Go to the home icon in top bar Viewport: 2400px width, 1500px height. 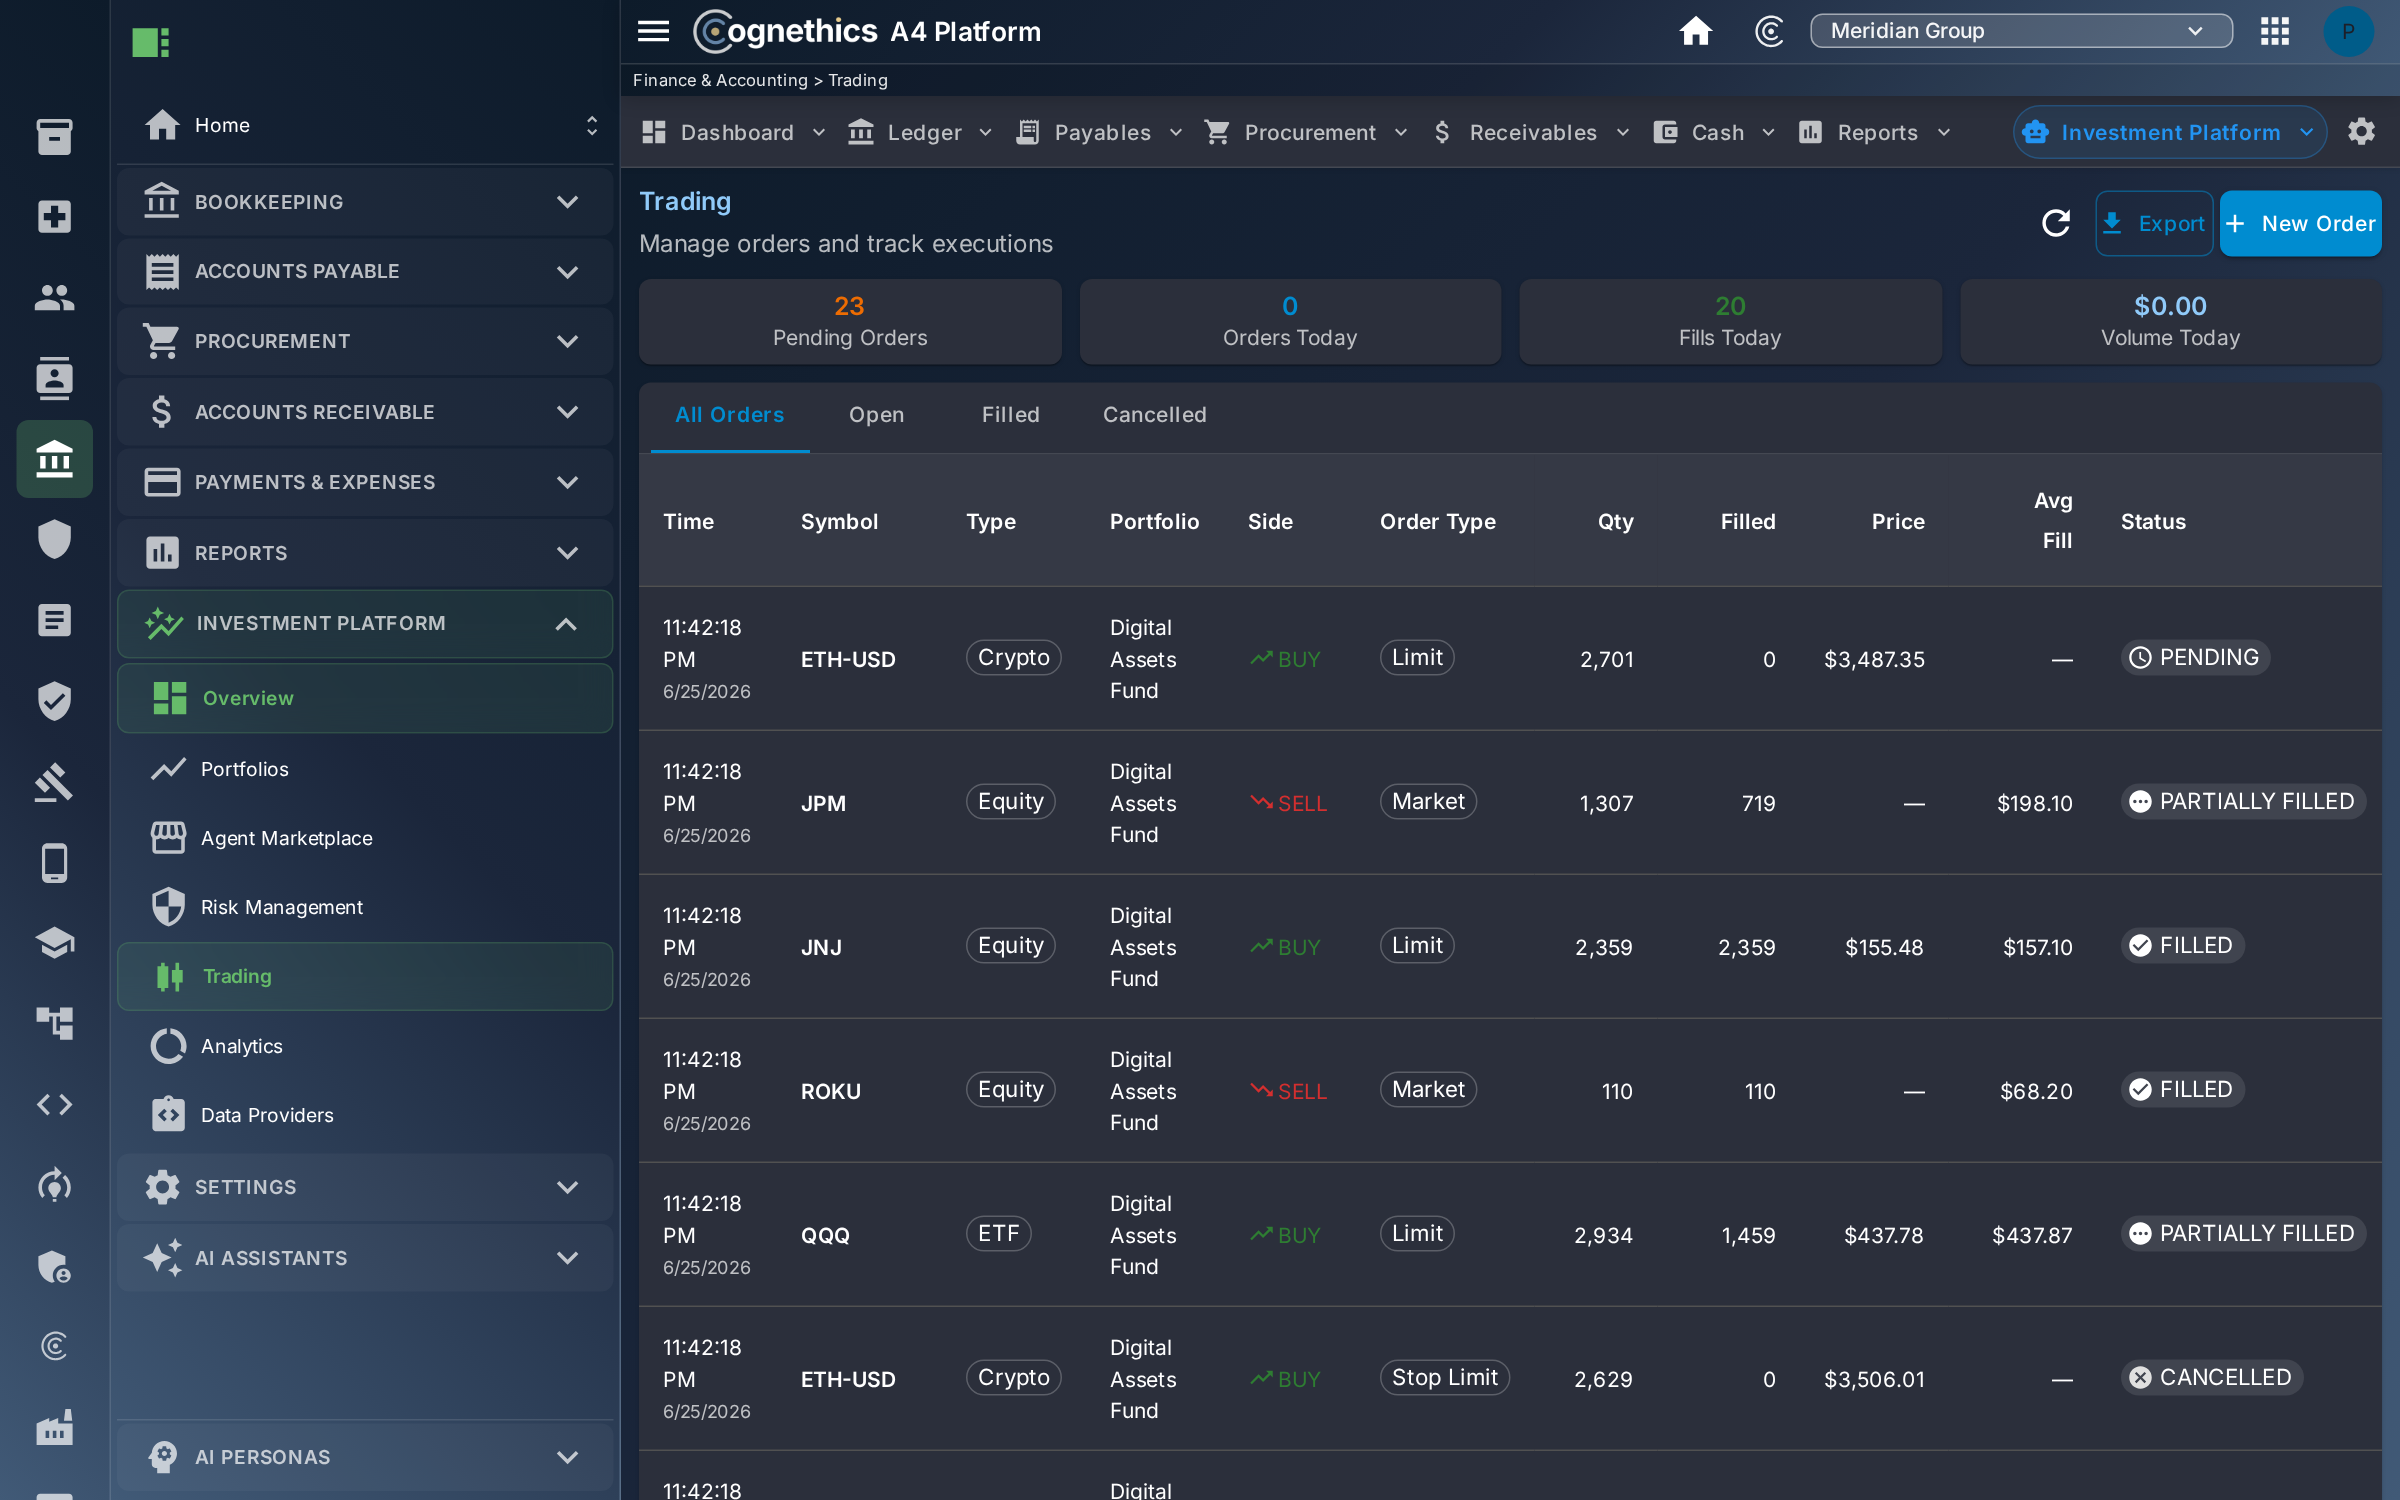(x=1695, y=31)
